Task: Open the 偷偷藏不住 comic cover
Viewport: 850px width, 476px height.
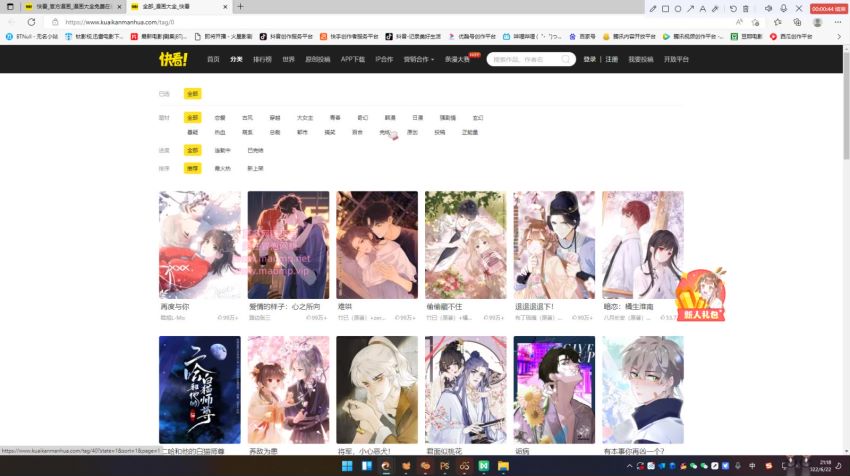Action: tap(466, 245)
